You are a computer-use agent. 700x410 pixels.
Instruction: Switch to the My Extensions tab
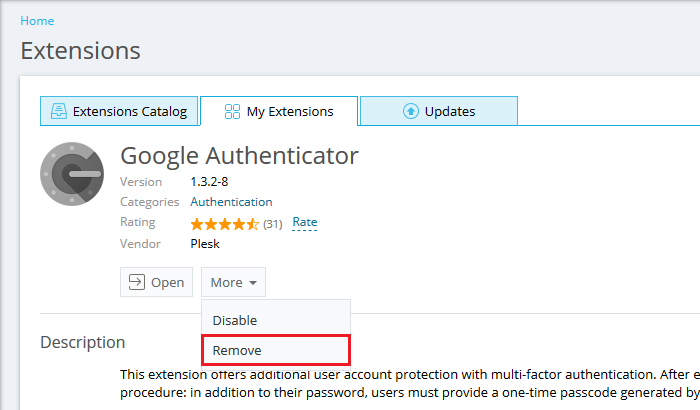279,111
